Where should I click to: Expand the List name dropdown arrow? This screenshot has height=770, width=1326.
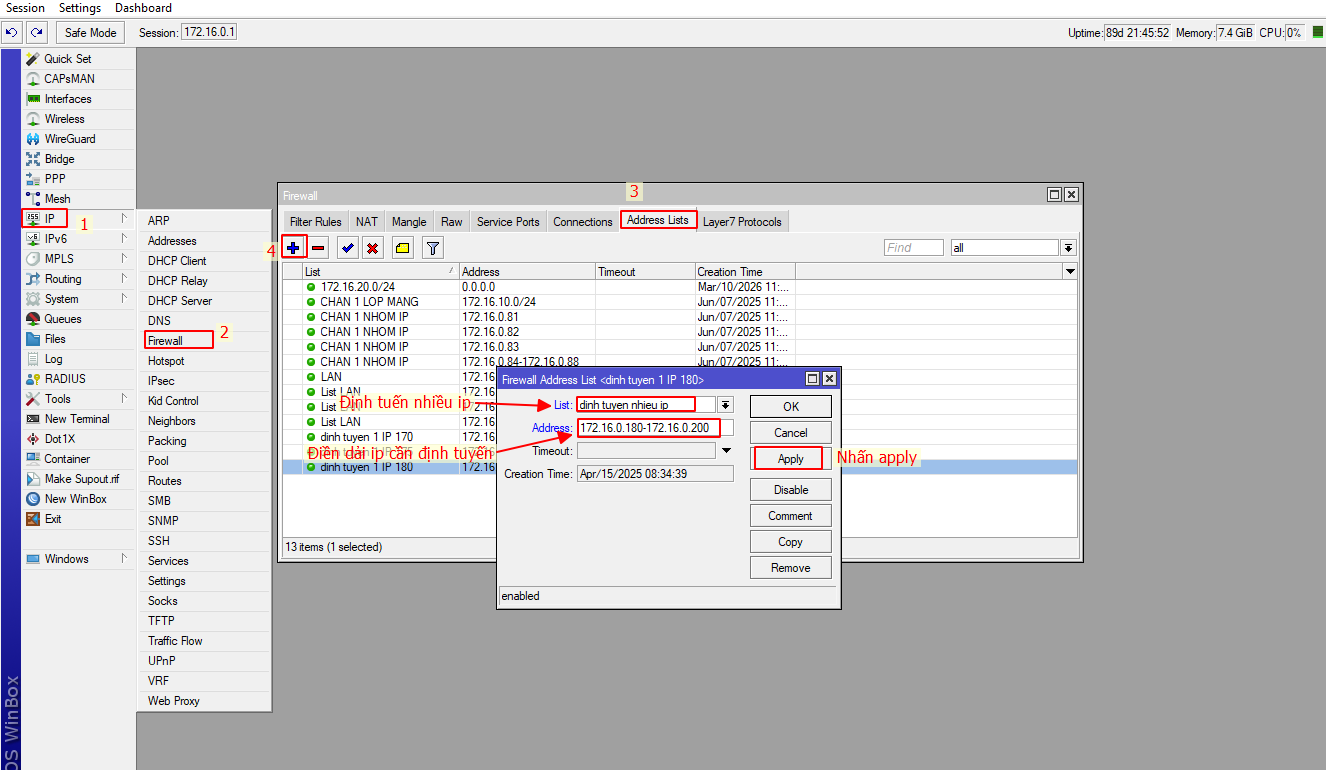tap(725, 405)
